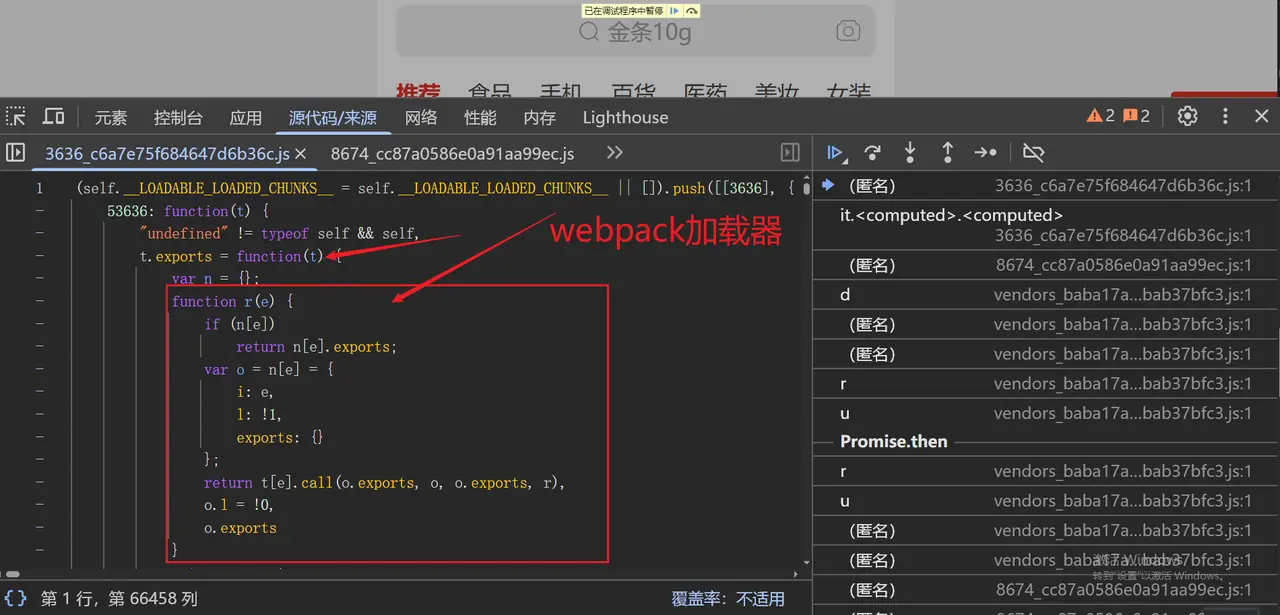Select the Promise.then call stack entry
The height and width of the screenshot is (615, 1280).
(893, 442)
